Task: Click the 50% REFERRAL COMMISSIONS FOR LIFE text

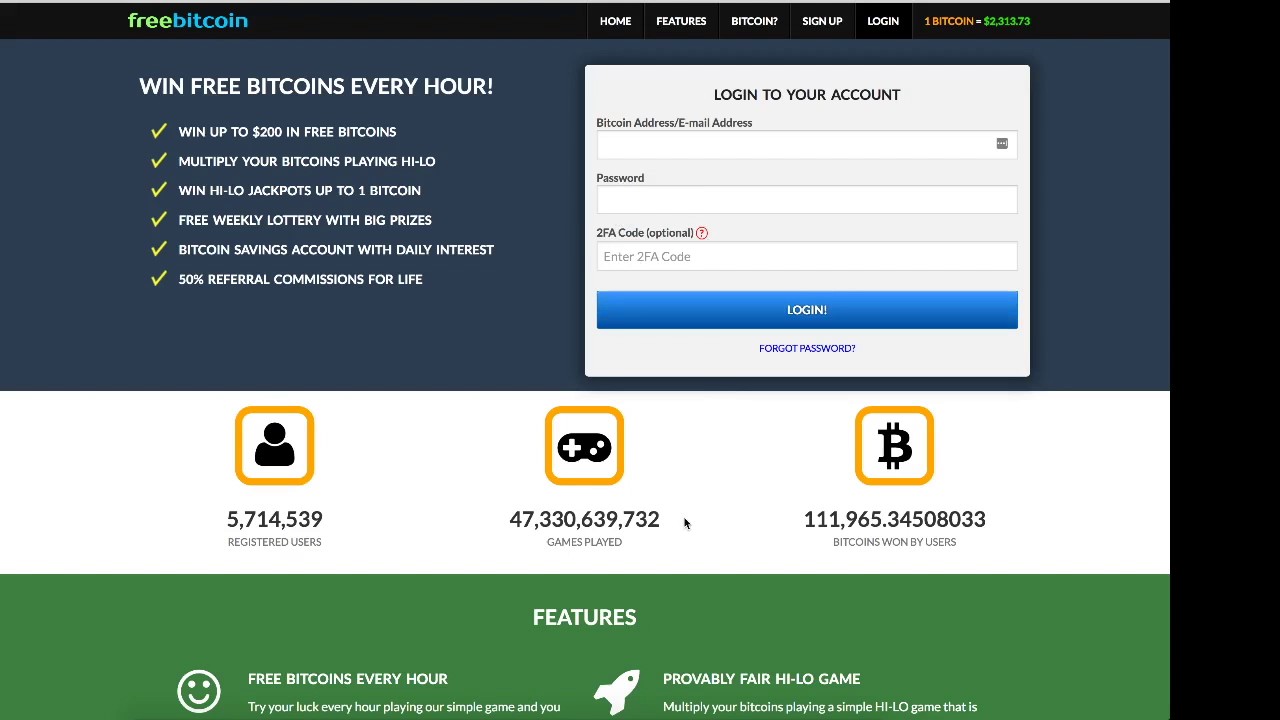Action: tap(300, 279)
